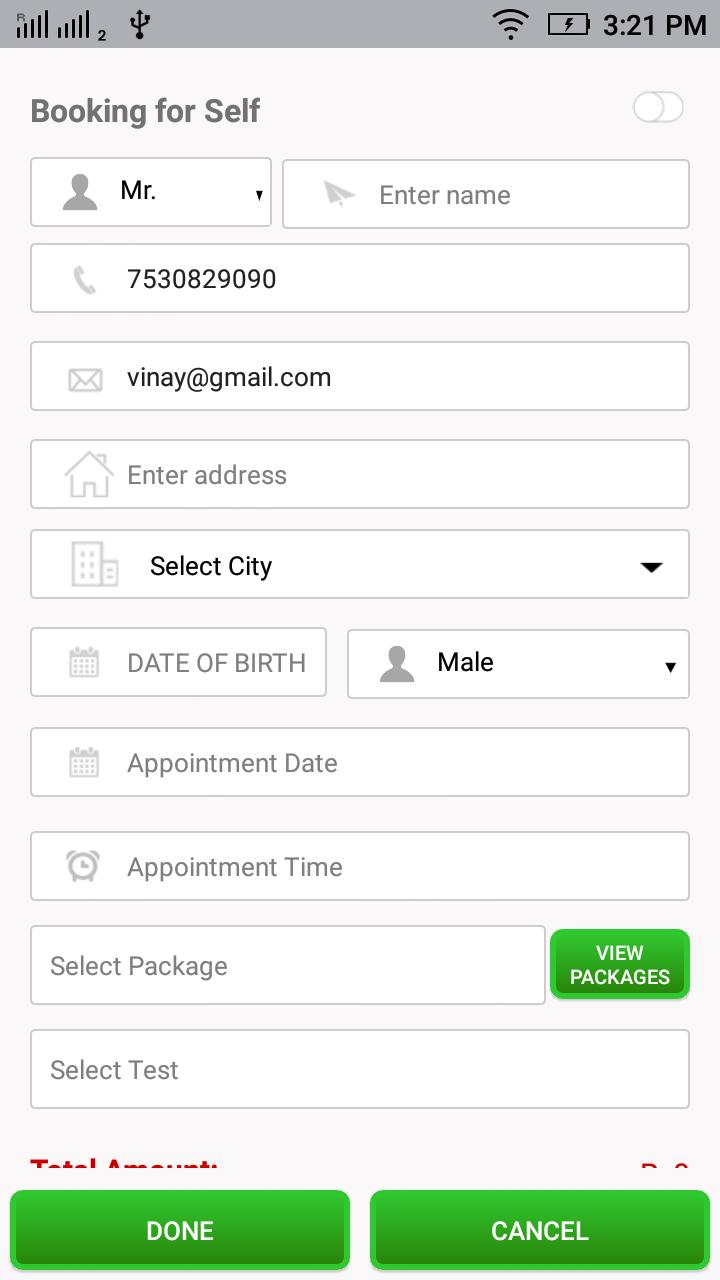Click the CANCEL button
The width and height of the screenshot is (720, 1280).
point(540,1230)
